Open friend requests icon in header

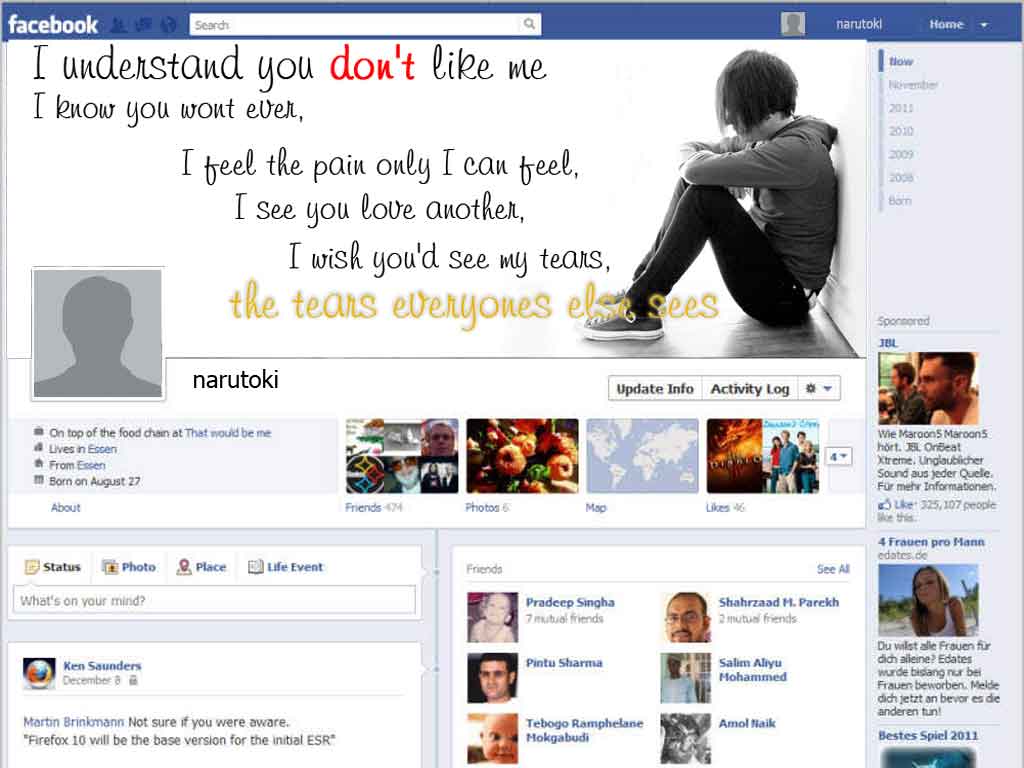point(118,25)
